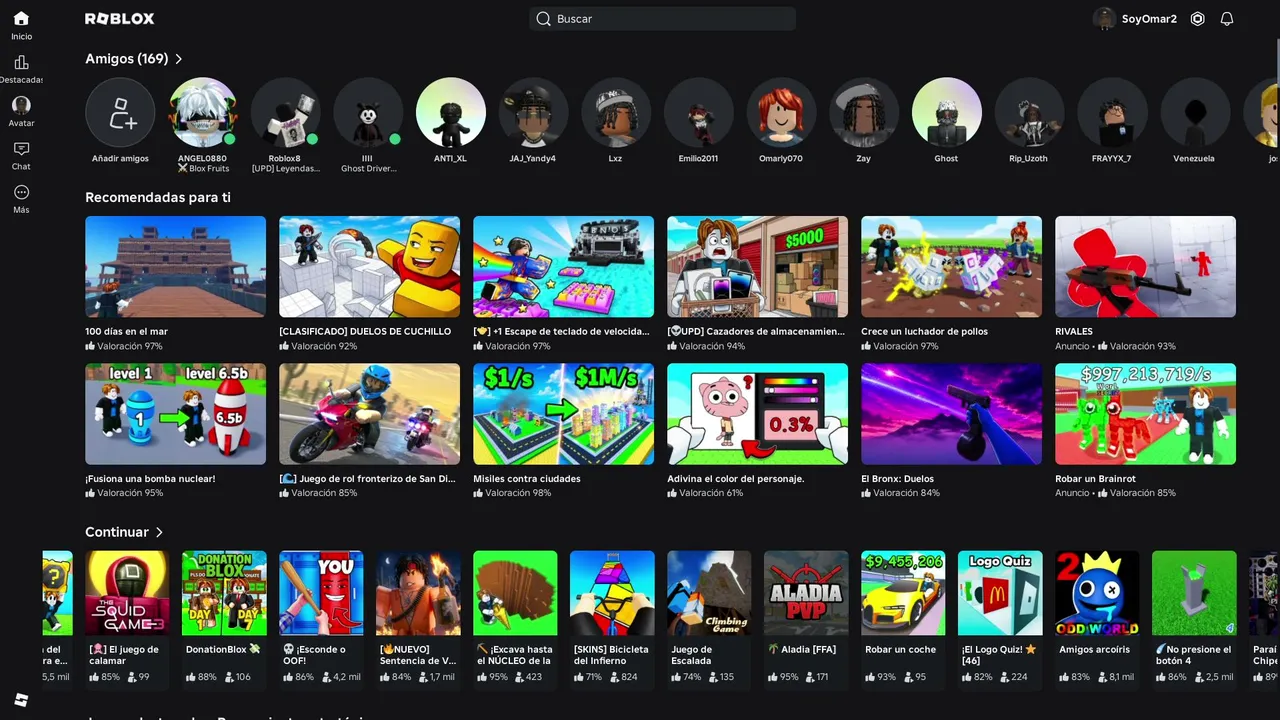Image resolution: width=1280 pixels, height=720 pixels.
Task: Open friend Ghost's avatar
Action: (947, 112)
